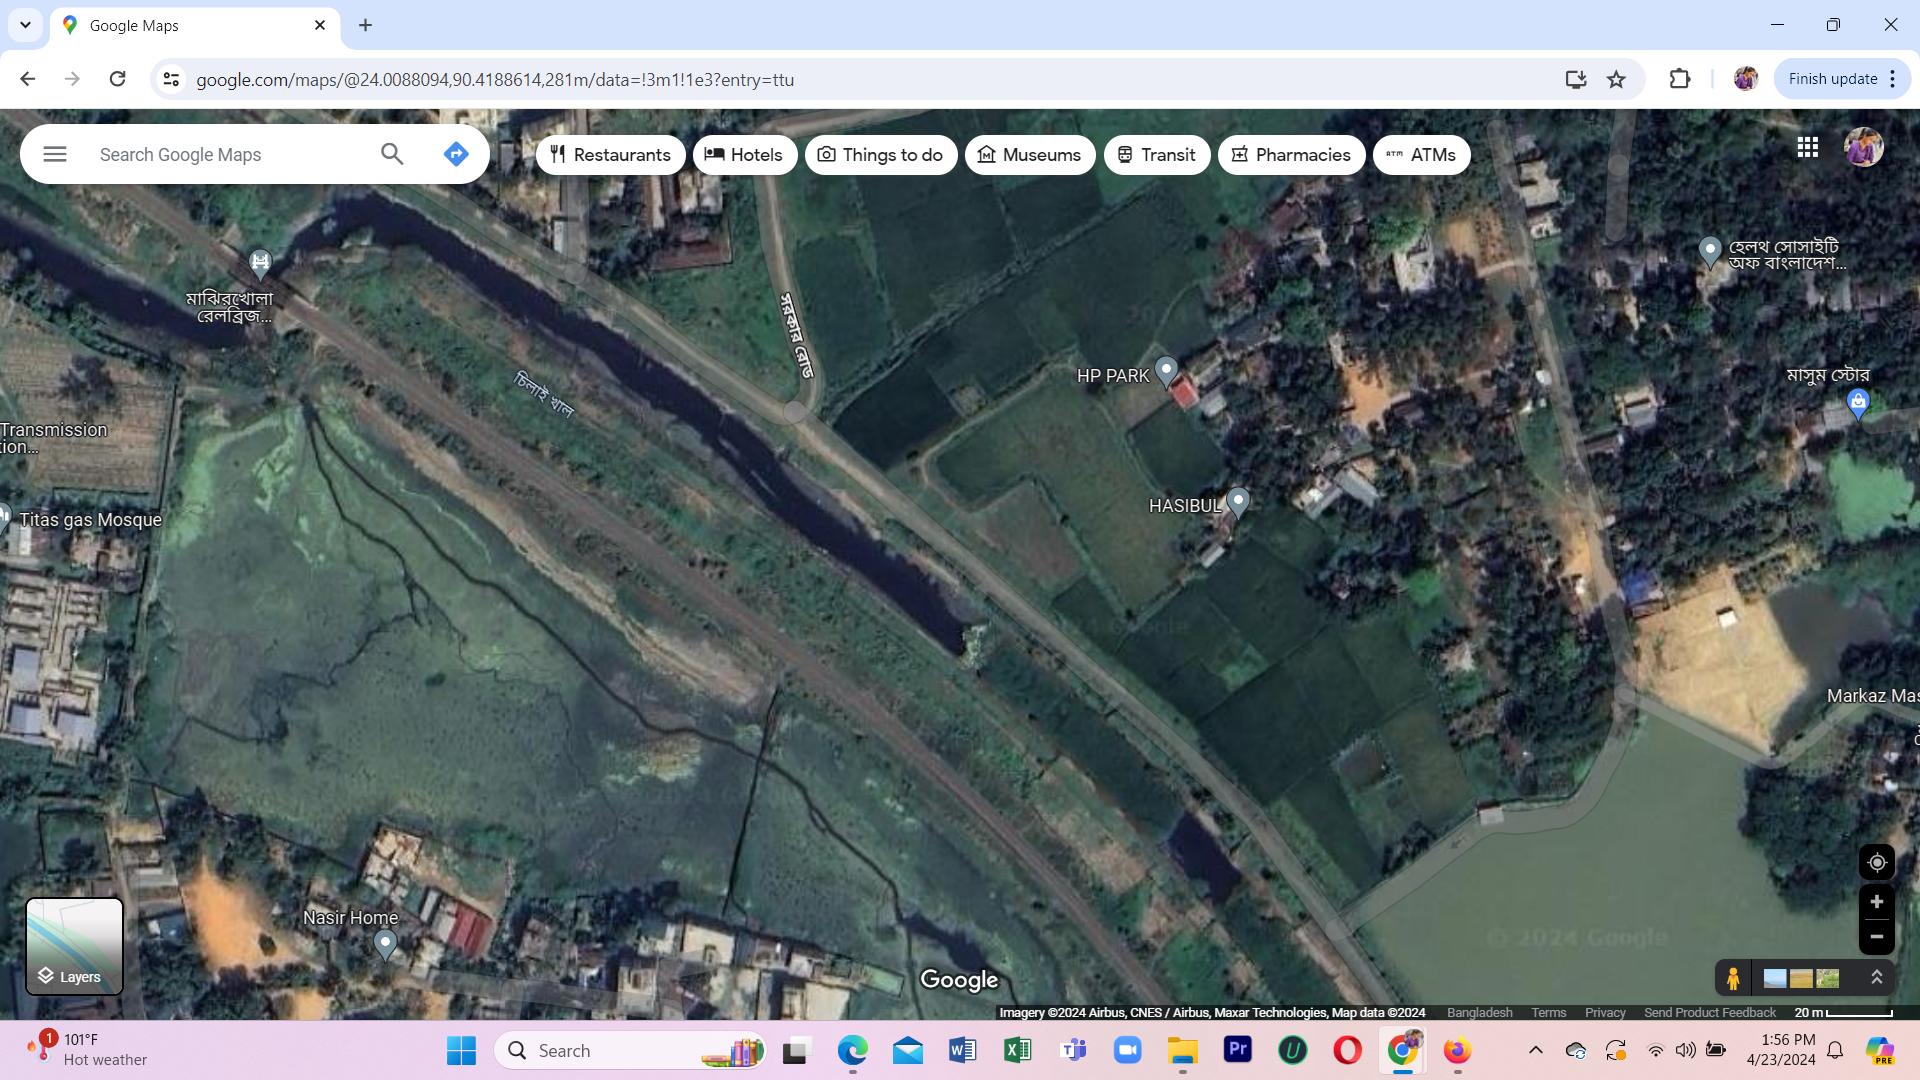Open the Opera browser from the taskbar

[1347, 1050]
